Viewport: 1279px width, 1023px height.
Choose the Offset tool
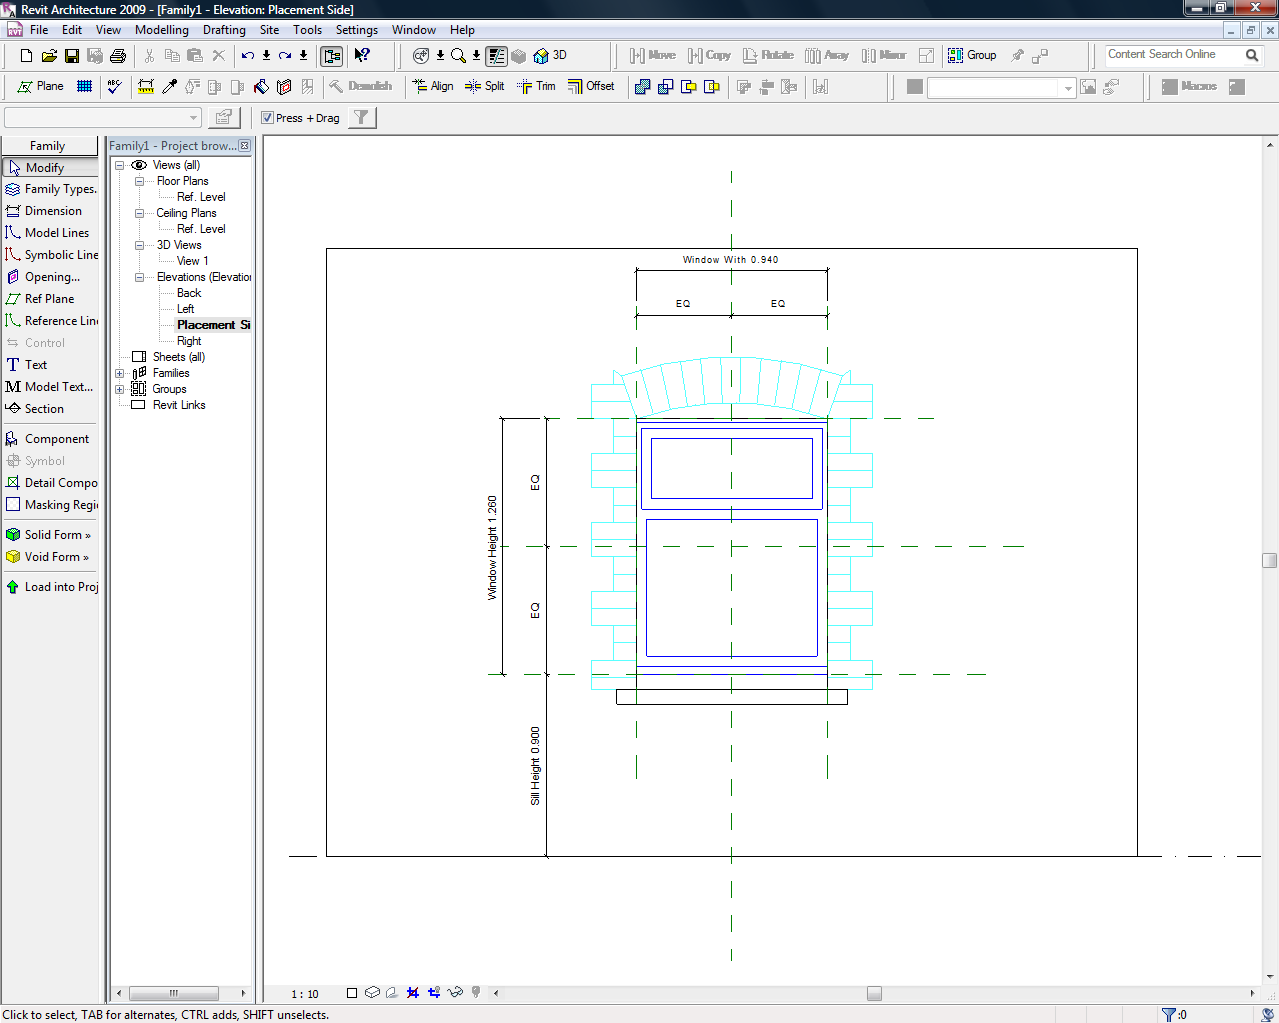pyautogui.click(x=591, y=87)
